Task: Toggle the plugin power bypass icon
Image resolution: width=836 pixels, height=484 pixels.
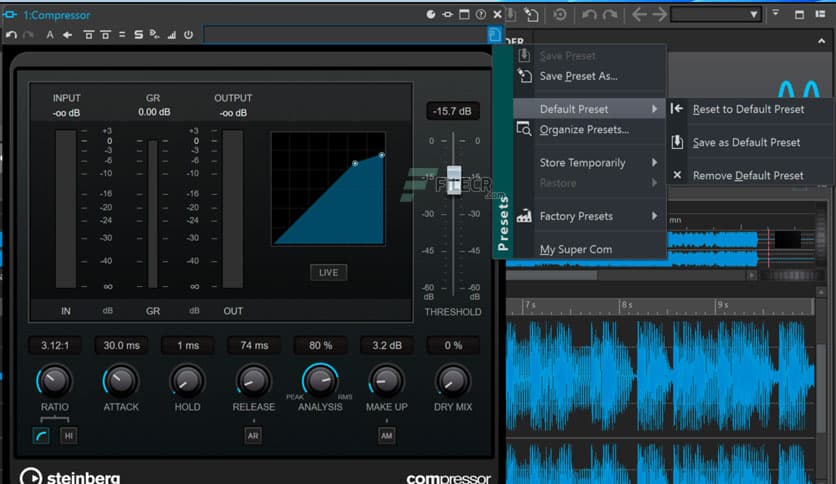Action: point(188,35)
